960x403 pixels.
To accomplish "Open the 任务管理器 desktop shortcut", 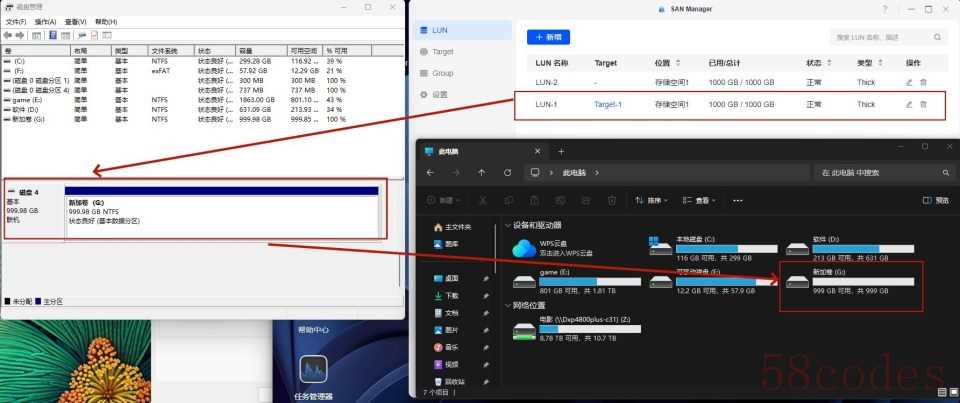I will tap(313, 377).
